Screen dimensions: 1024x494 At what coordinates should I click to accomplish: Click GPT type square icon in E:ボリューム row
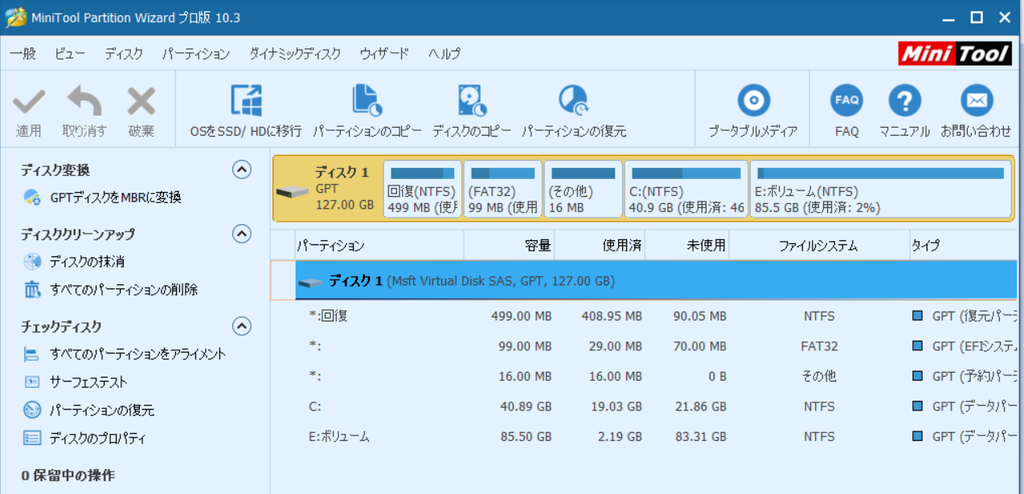point(918,436)
